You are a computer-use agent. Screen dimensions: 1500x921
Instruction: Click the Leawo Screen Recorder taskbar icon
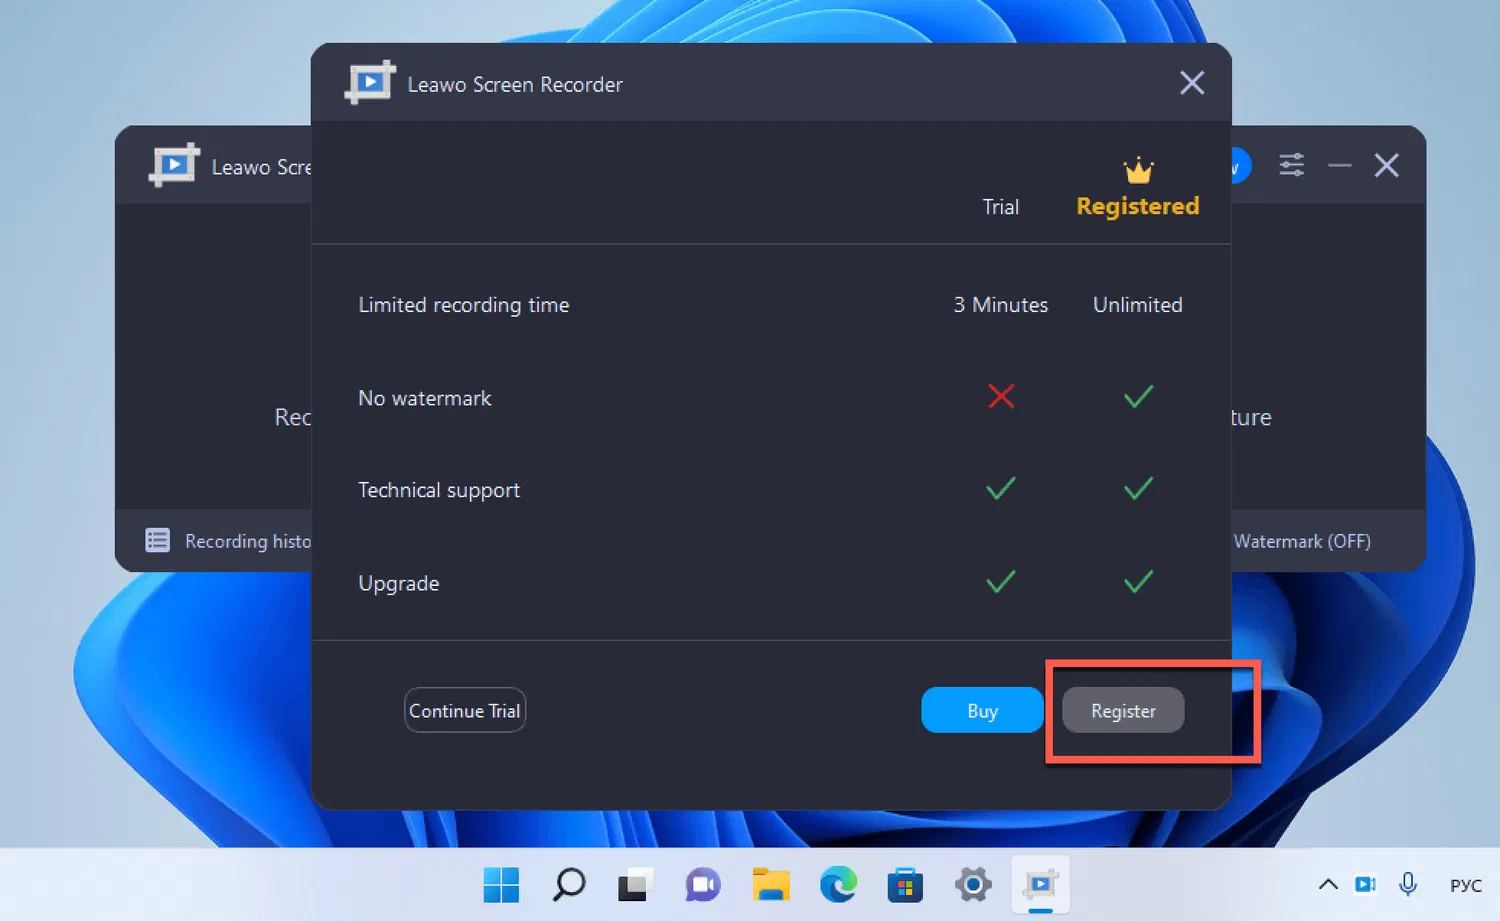click(x=1040, y=884)
